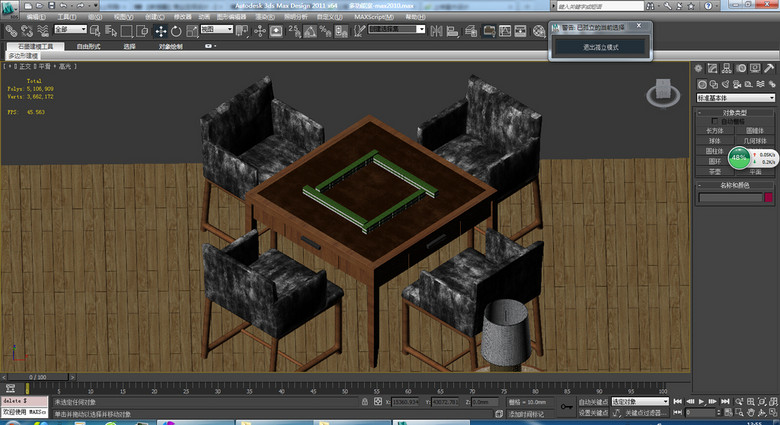This screenshot has width=780, height=425.
Task: Toggle Angle Snap button
Action: [x=310, y=31]
